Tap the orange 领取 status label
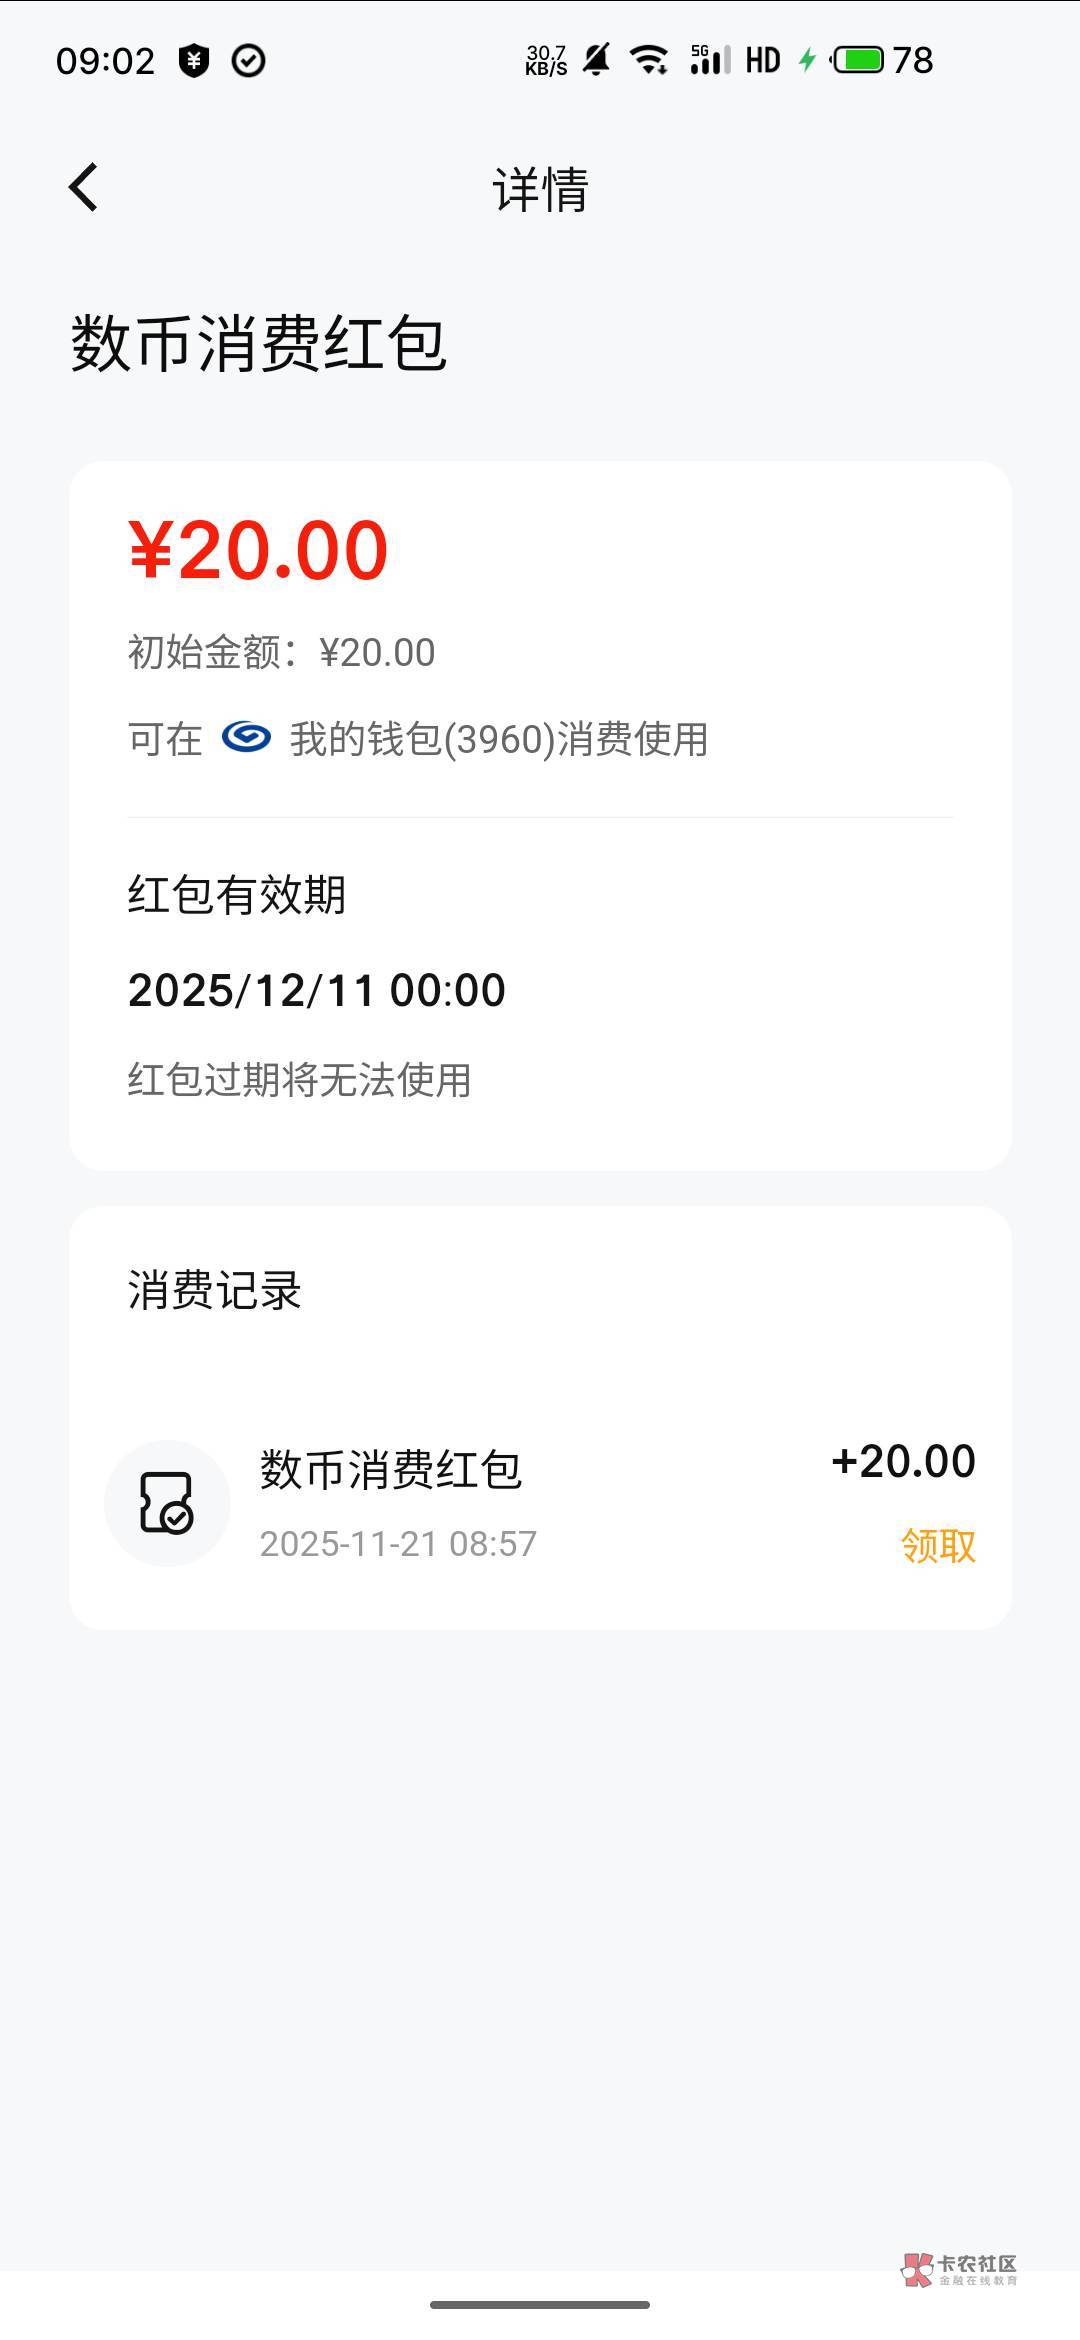The width and height of the screenshot is (1080, 2340). click(x=937, y=1546)
